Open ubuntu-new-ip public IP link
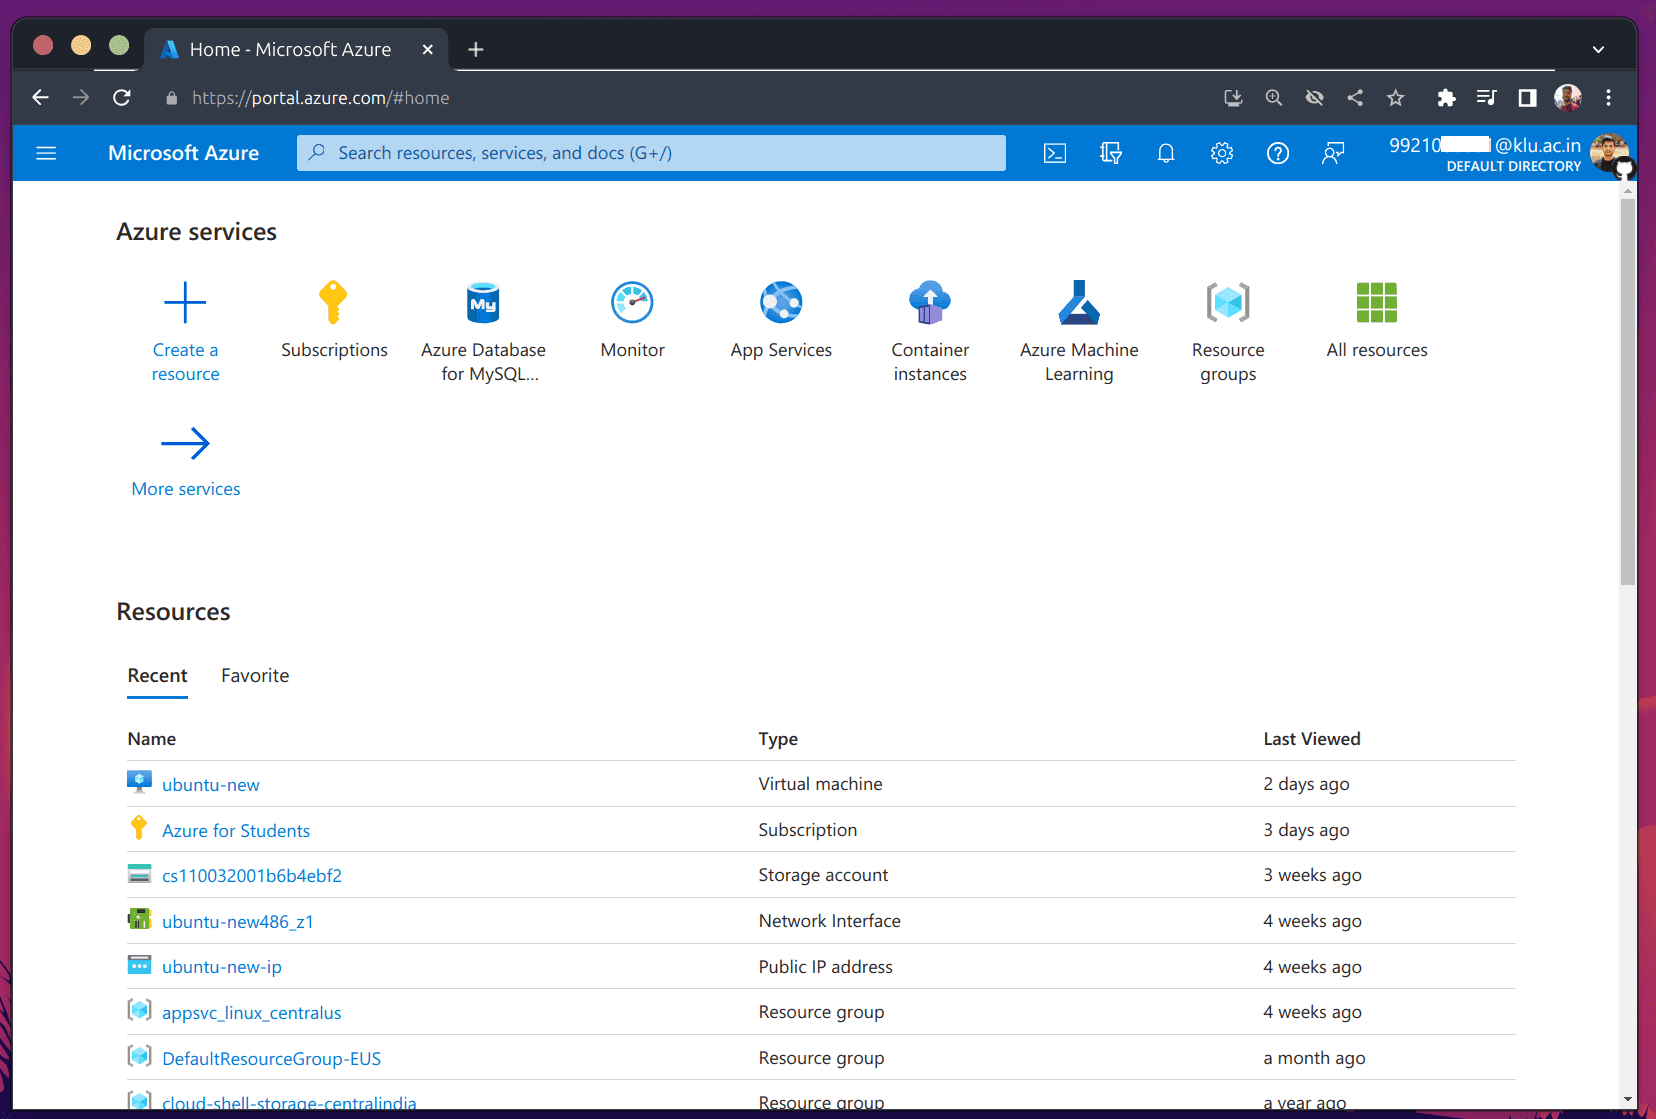The width and height of the screenshot is (1656, 1119). (x=222, y=967)
